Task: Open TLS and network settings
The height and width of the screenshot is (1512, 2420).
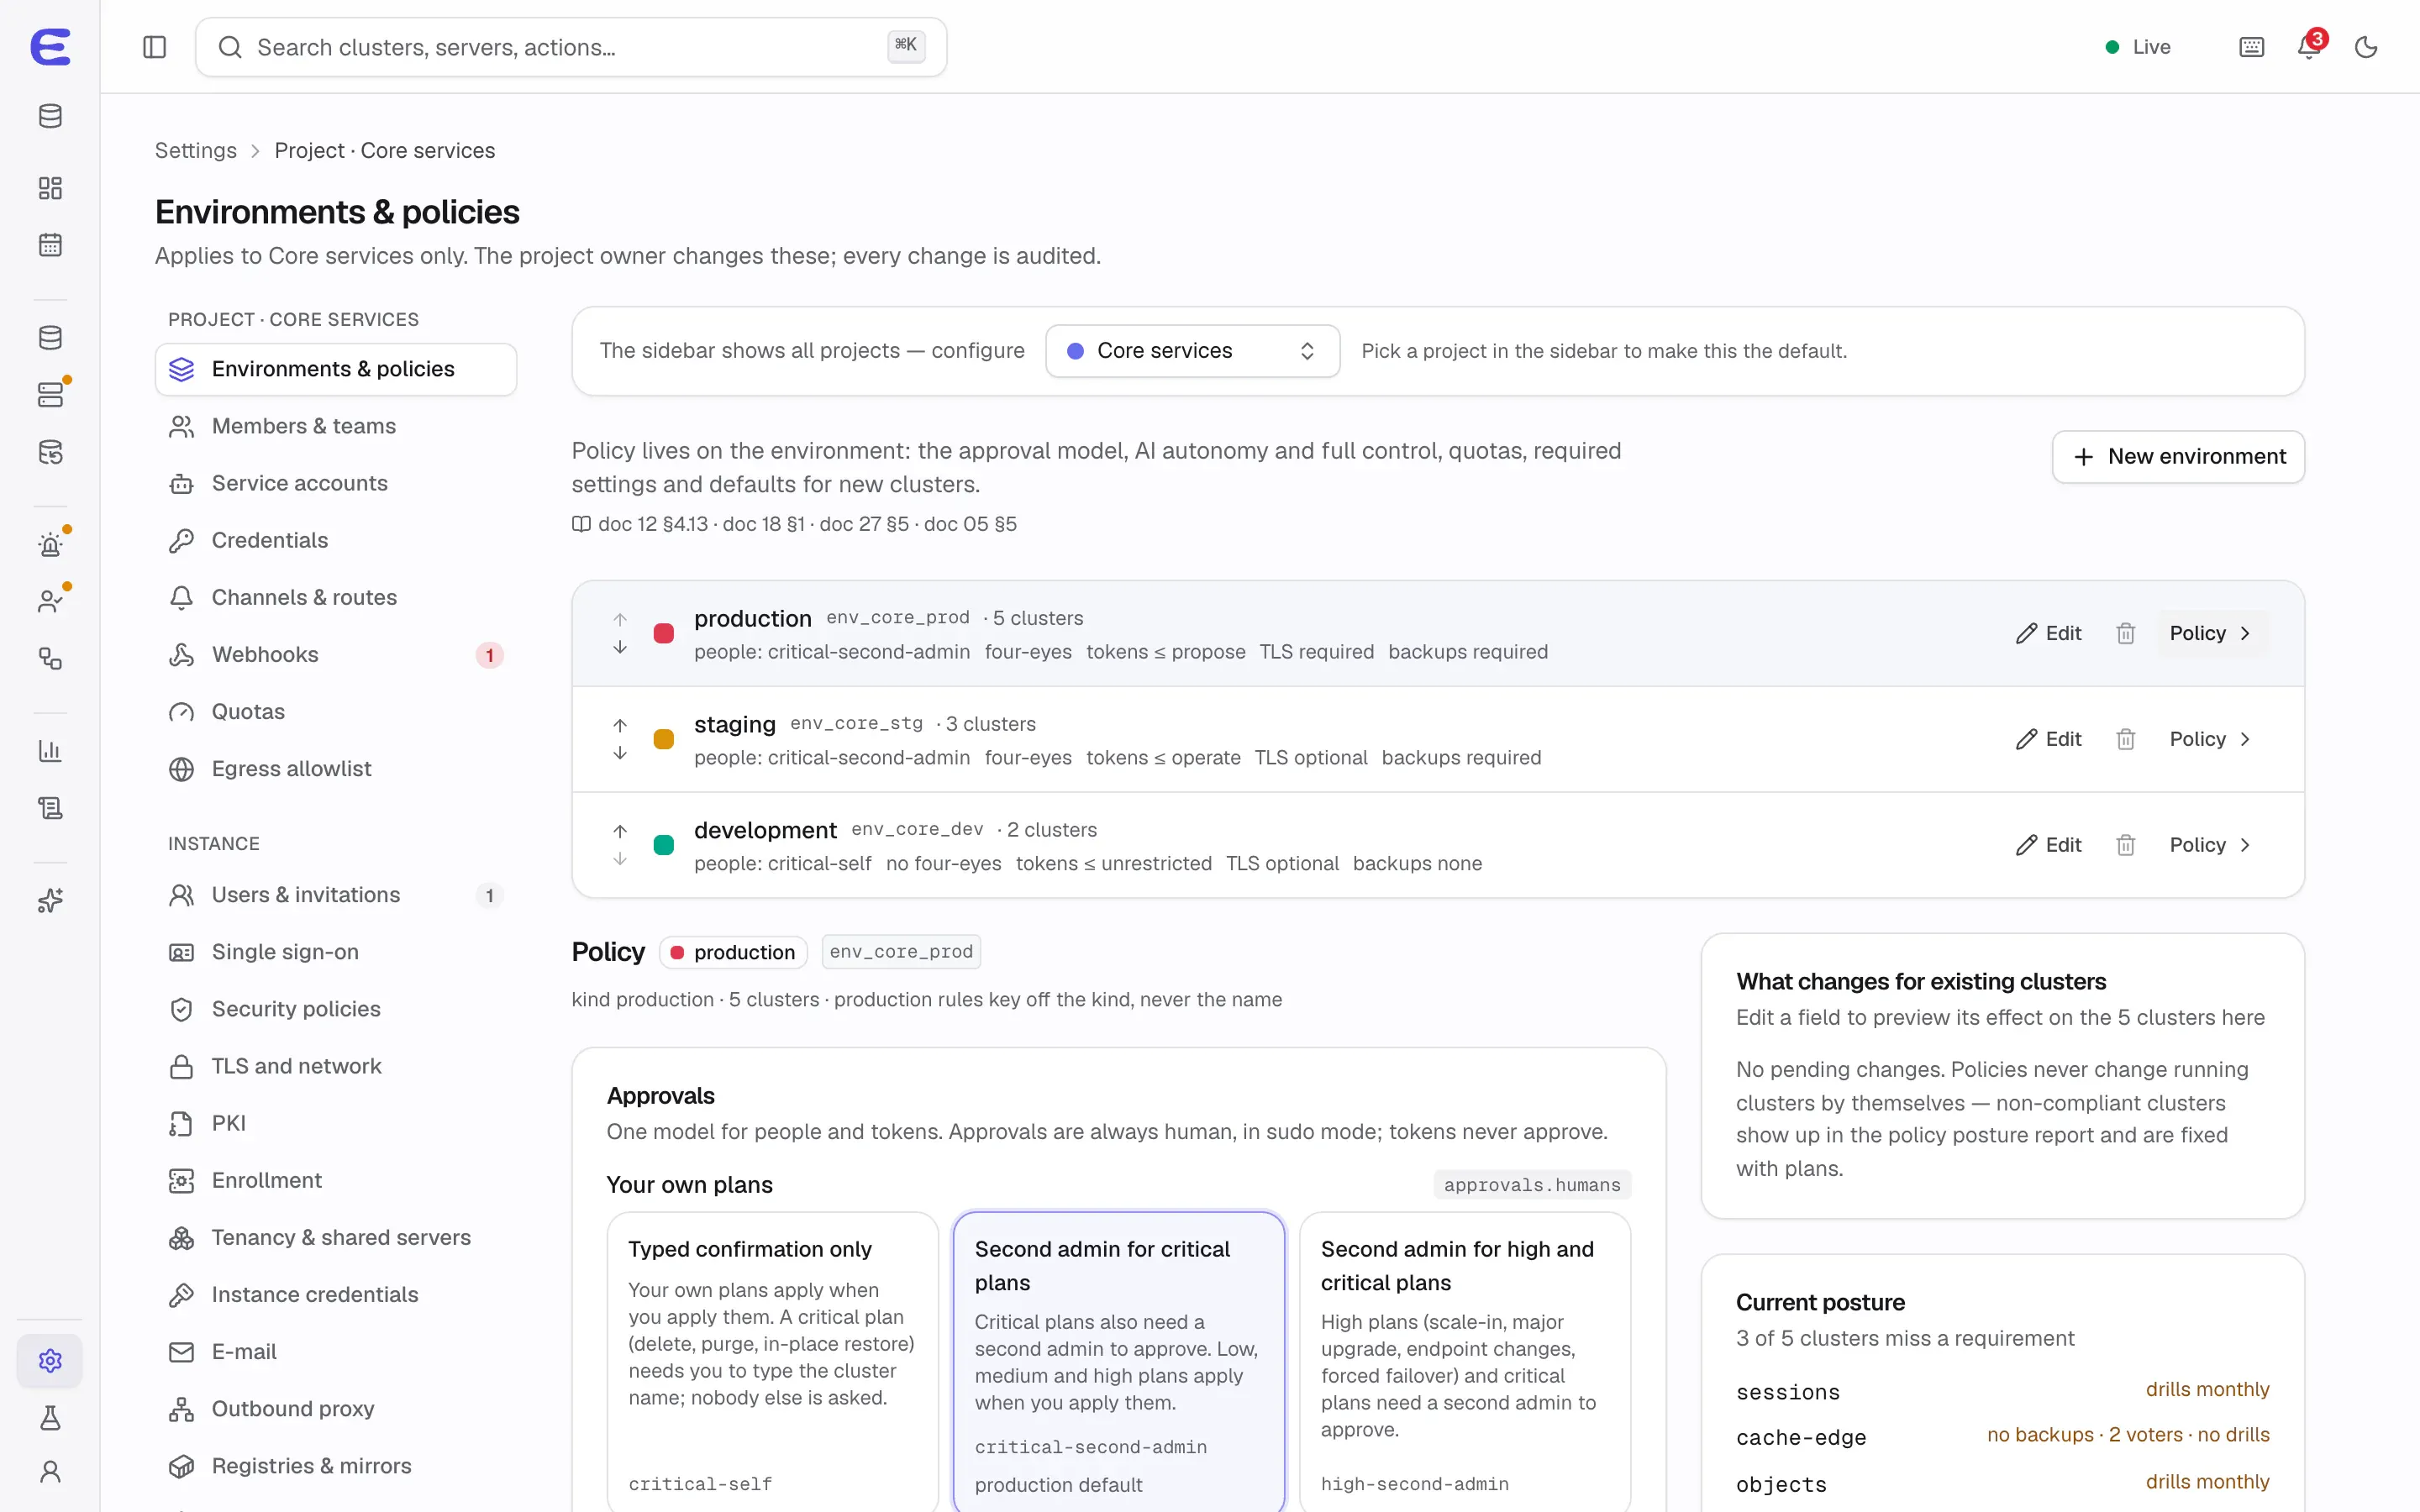Action: click(x=336, y=1066)
